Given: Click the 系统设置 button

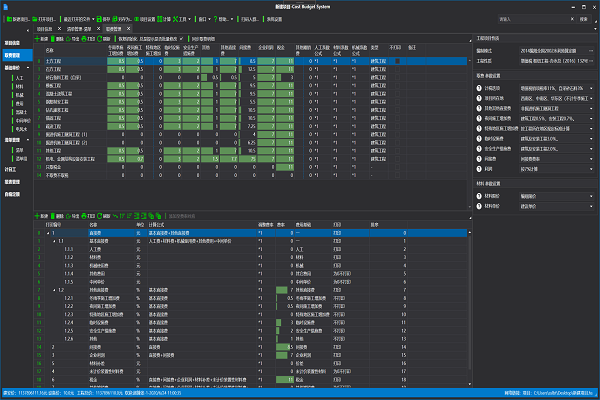Looking at the screenshot, I should tap(273, 18).
